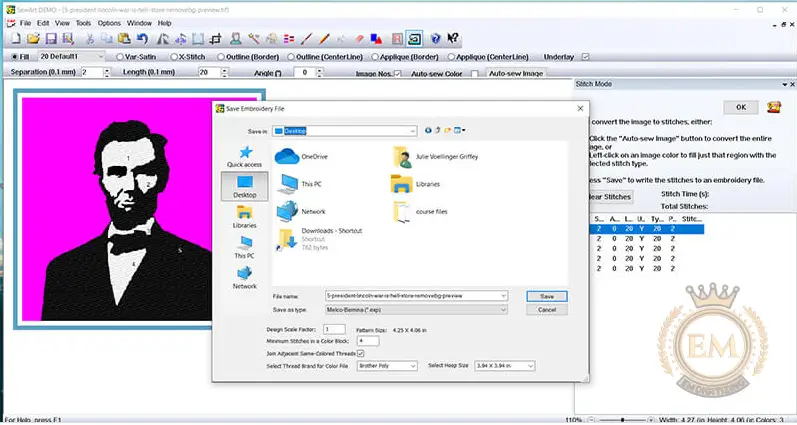Select the blue and red shapes tool

(x=377, y=39)
